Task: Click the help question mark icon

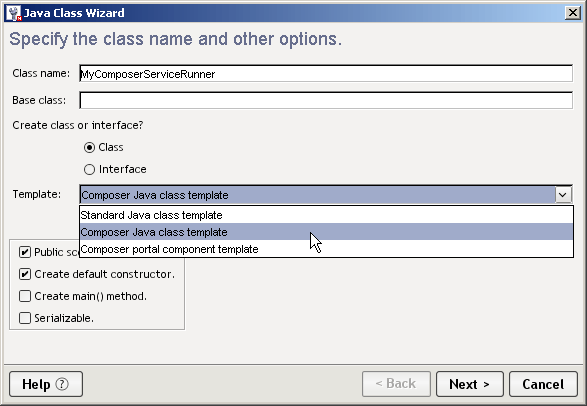Action: coord(62,384)
